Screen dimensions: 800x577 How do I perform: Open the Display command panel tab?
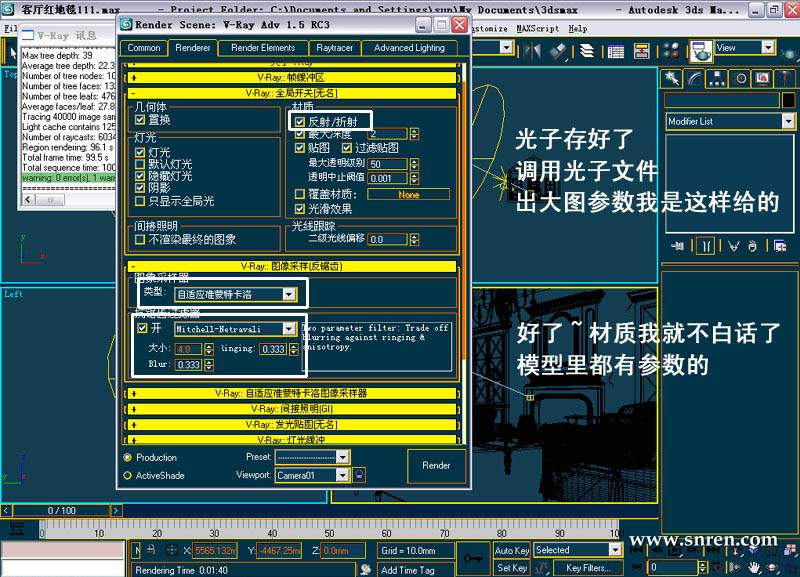click(x=763, y=79)
